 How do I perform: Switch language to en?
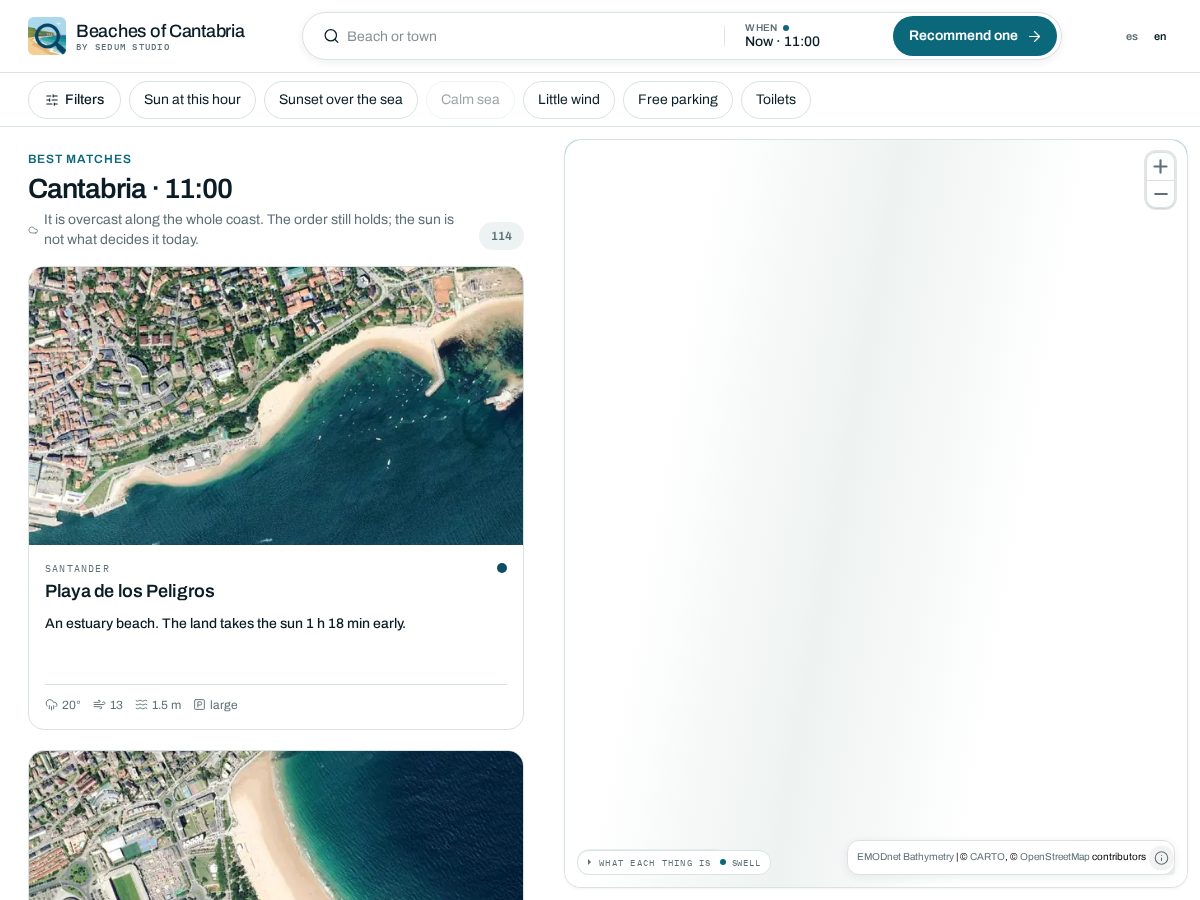(x=1160, y=36)
